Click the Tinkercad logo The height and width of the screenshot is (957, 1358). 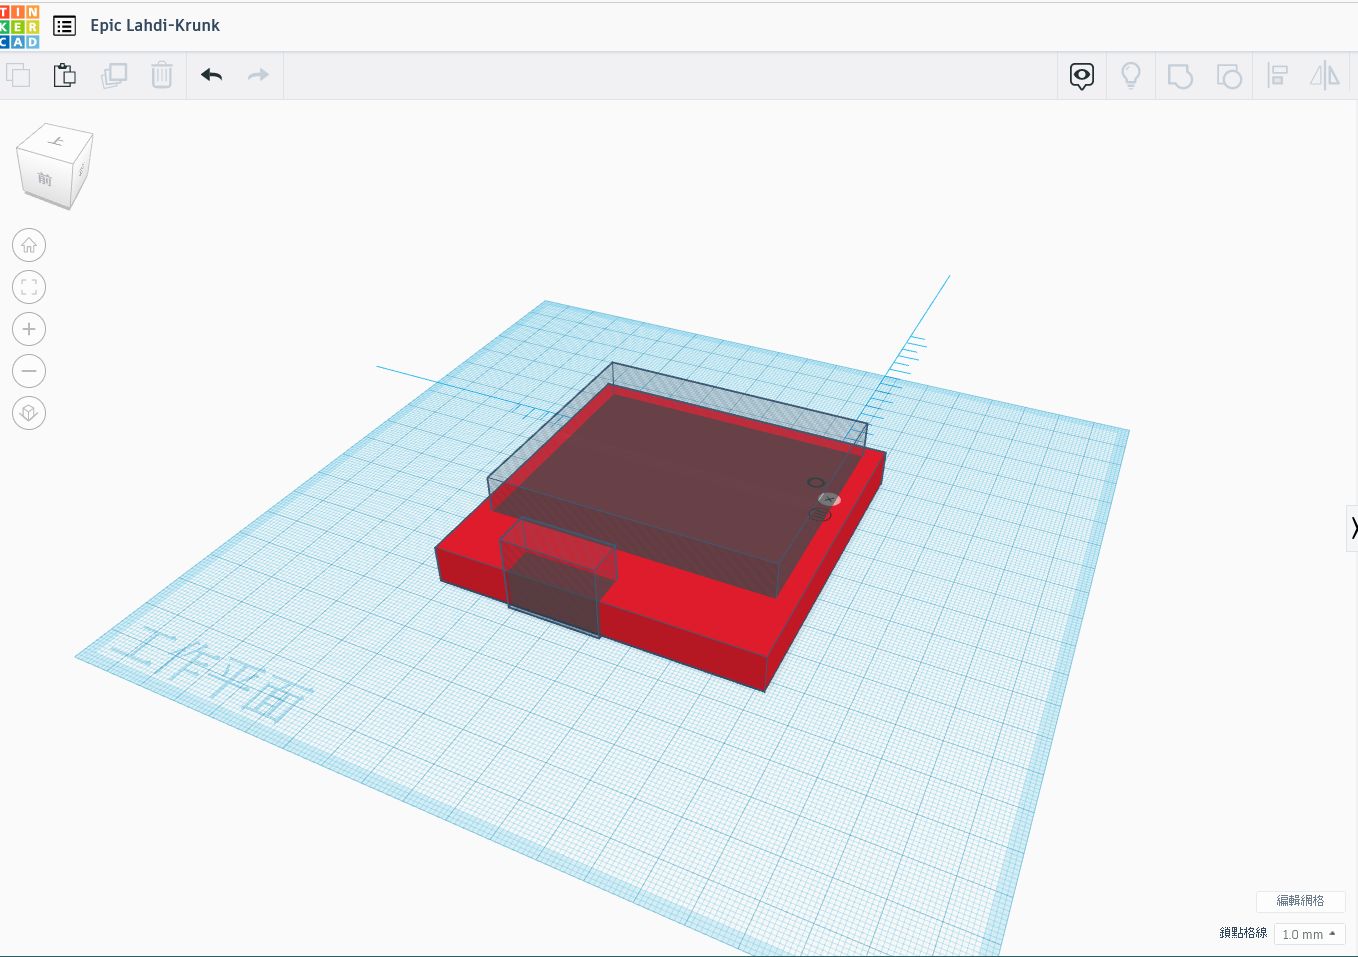[19, 25]
